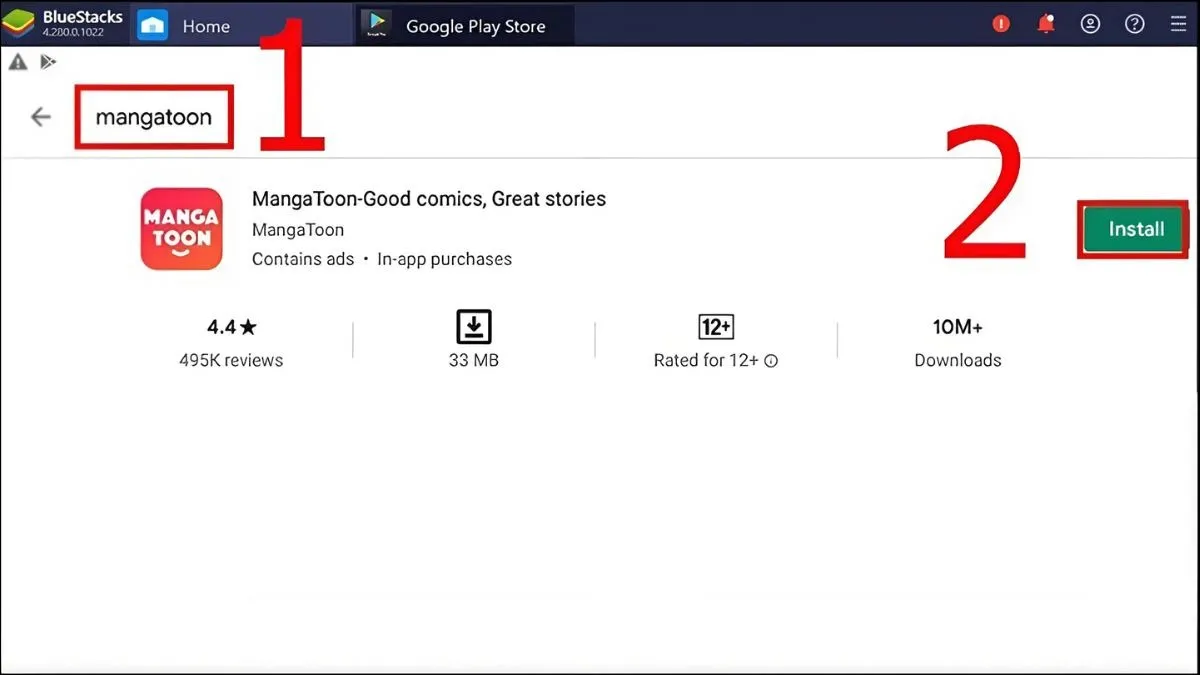Go back using the left arrow
Screen dimensions: 1200x675
click(40, 117)
